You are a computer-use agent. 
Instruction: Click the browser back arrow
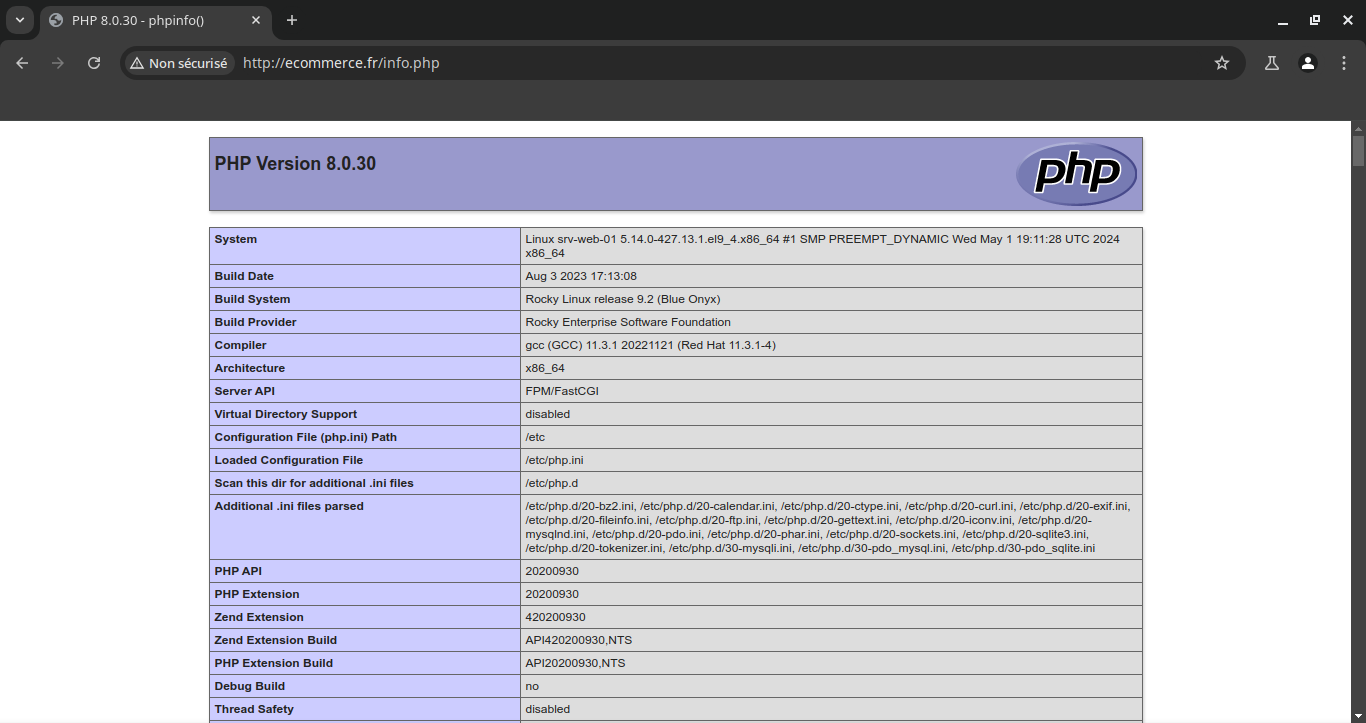[22, 63]
